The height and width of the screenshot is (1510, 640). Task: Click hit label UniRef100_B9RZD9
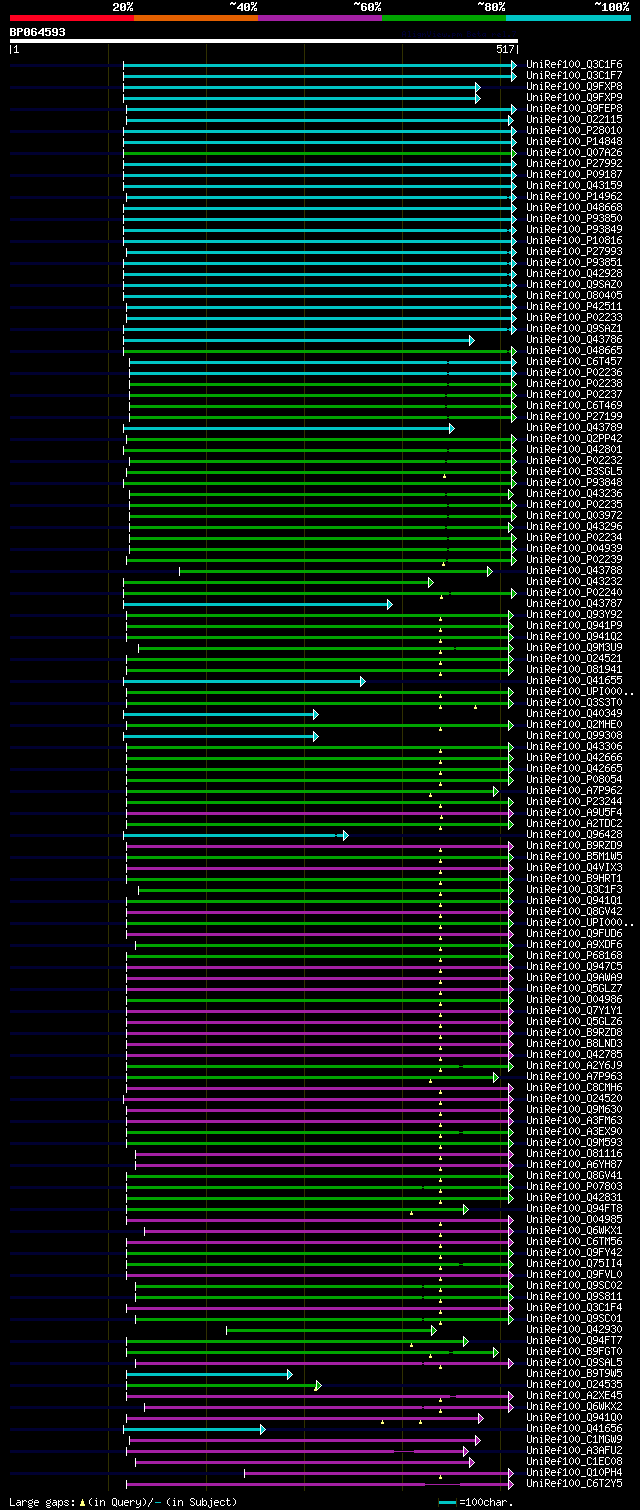point(574,846)
